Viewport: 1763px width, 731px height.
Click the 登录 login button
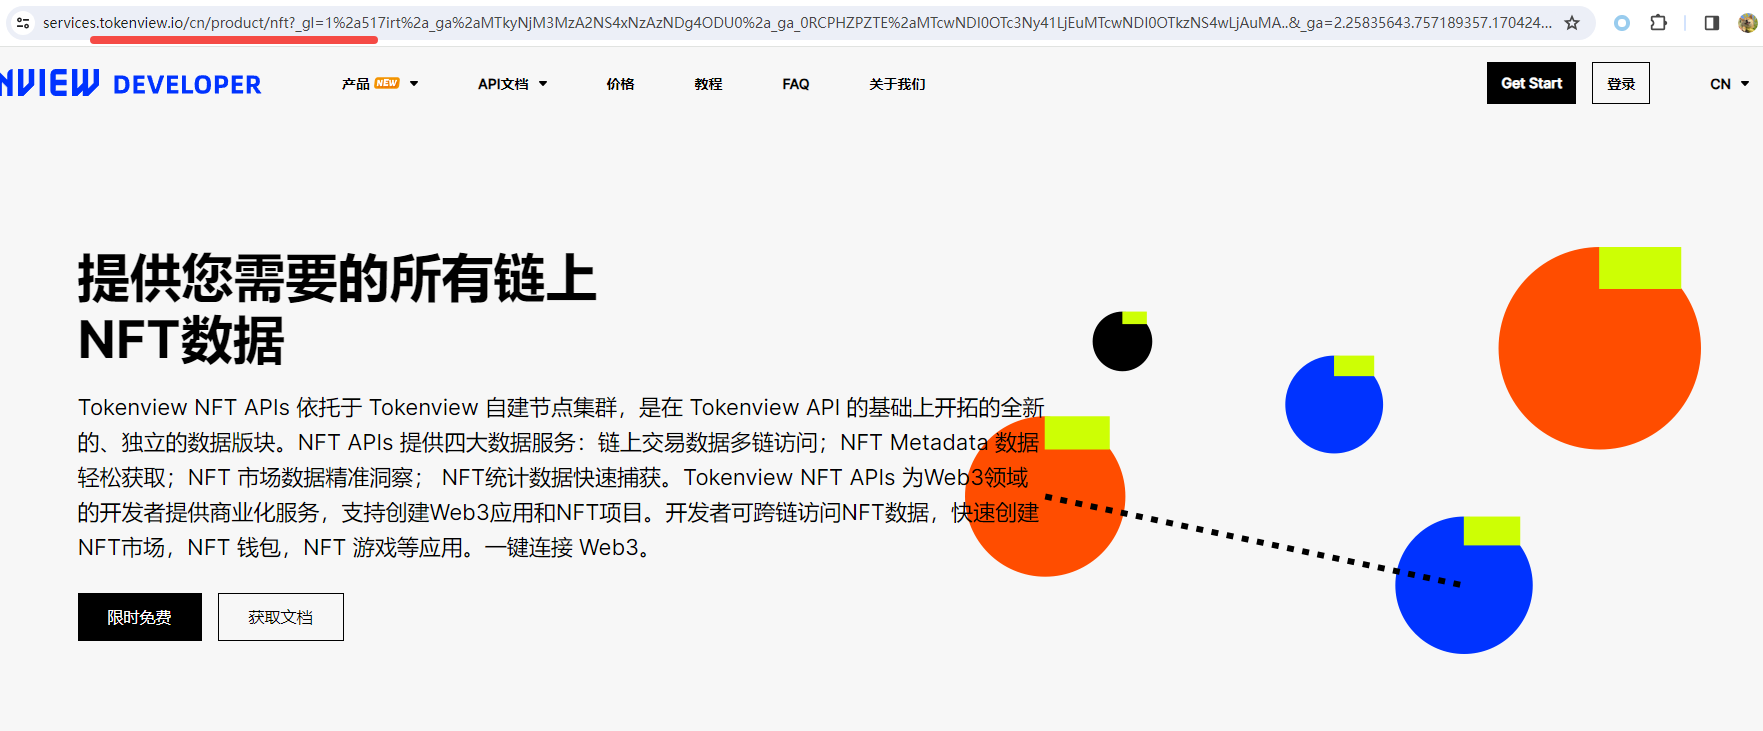pyautogui.click(x=1621, y=83)
